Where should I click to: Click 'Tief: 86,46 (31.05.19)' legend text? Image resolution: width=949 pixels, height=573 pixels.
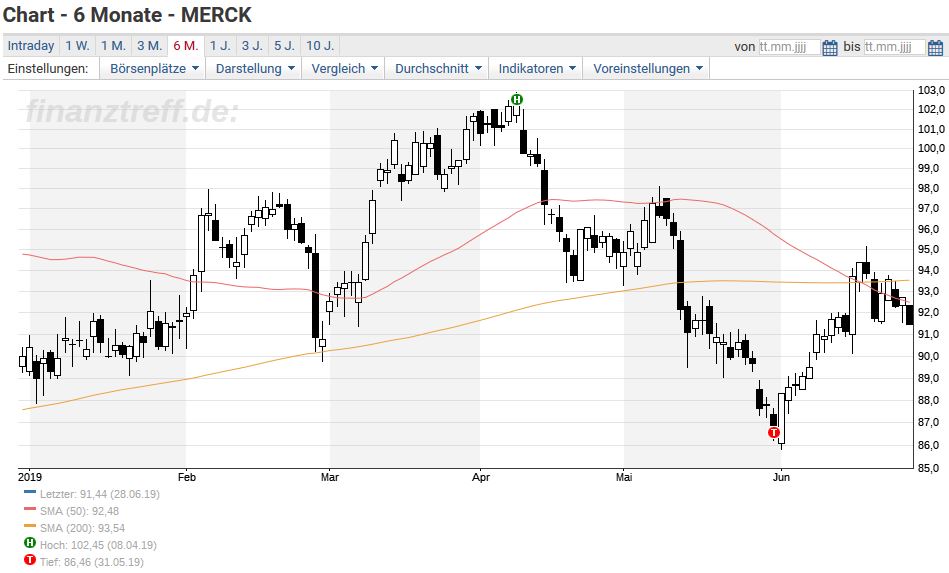92,562
